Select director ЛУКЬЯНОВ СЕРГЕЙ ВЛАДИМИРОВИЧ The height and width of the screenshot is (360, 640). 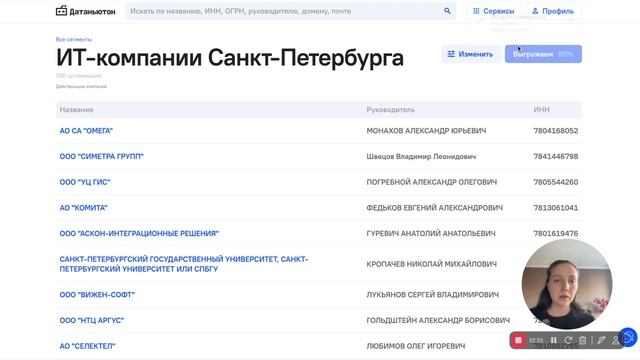pos(433,295)
